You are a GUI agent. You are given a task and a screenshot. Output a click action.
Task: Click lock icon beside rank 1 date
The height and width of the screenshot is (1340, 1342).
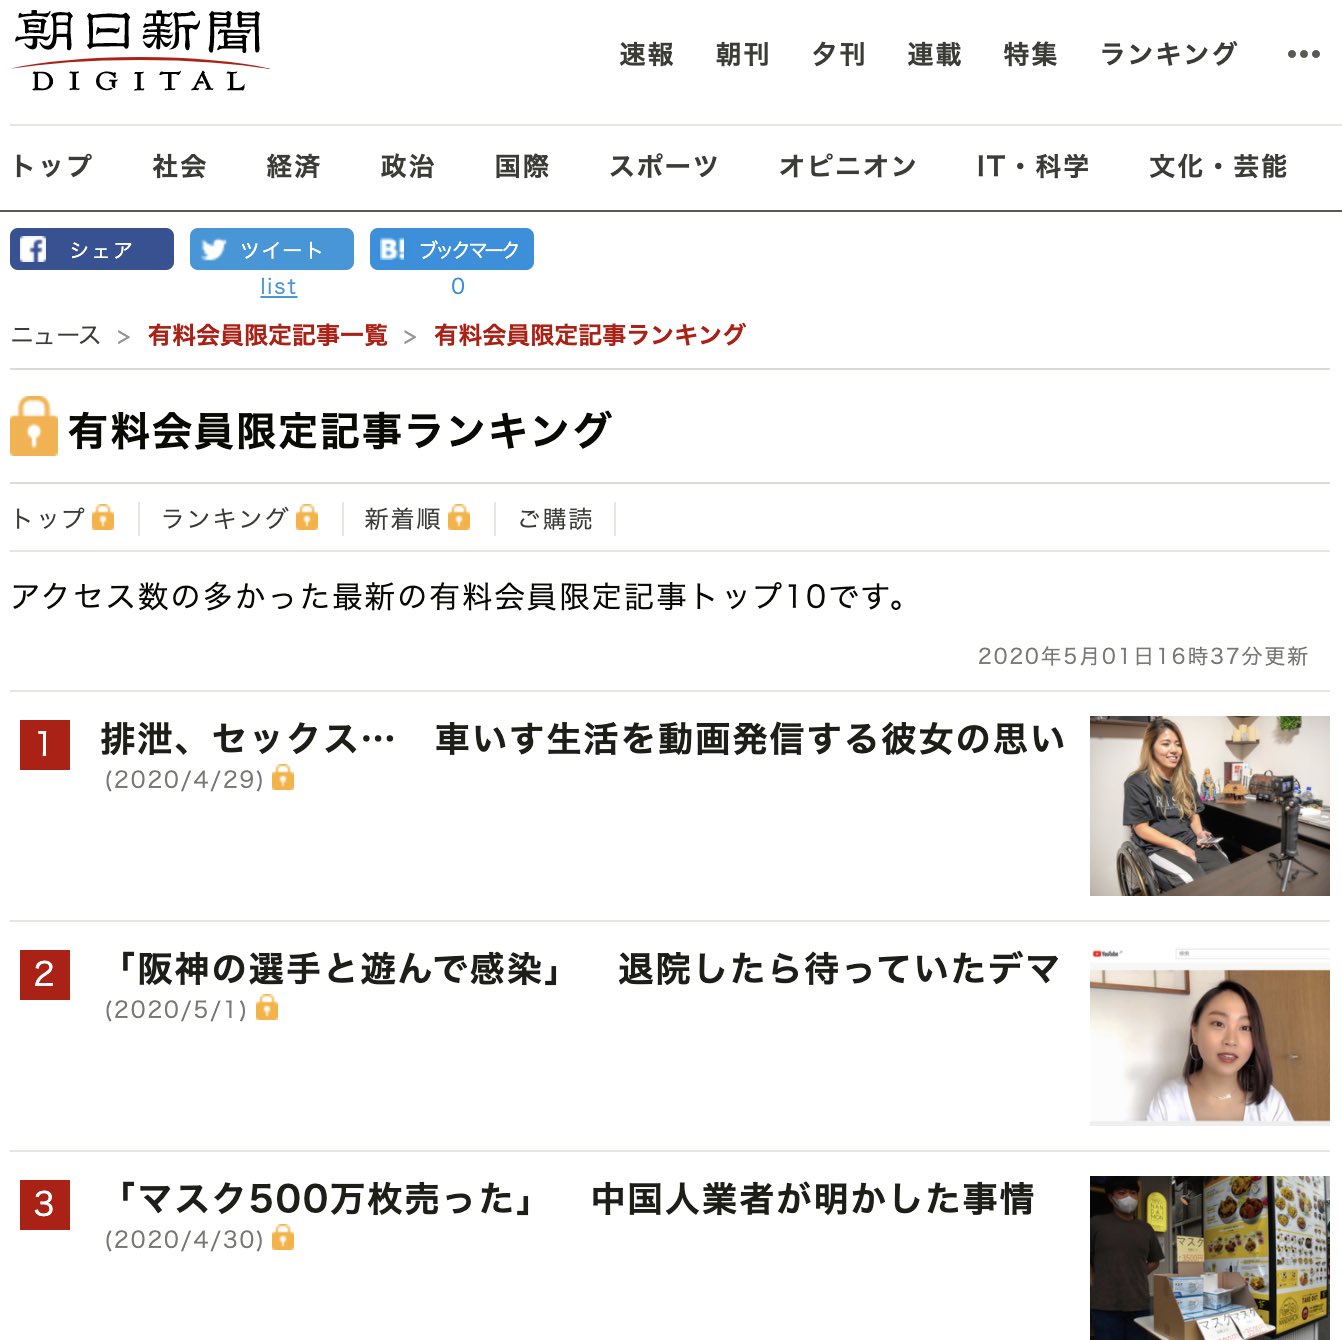[x=283, y=777]
